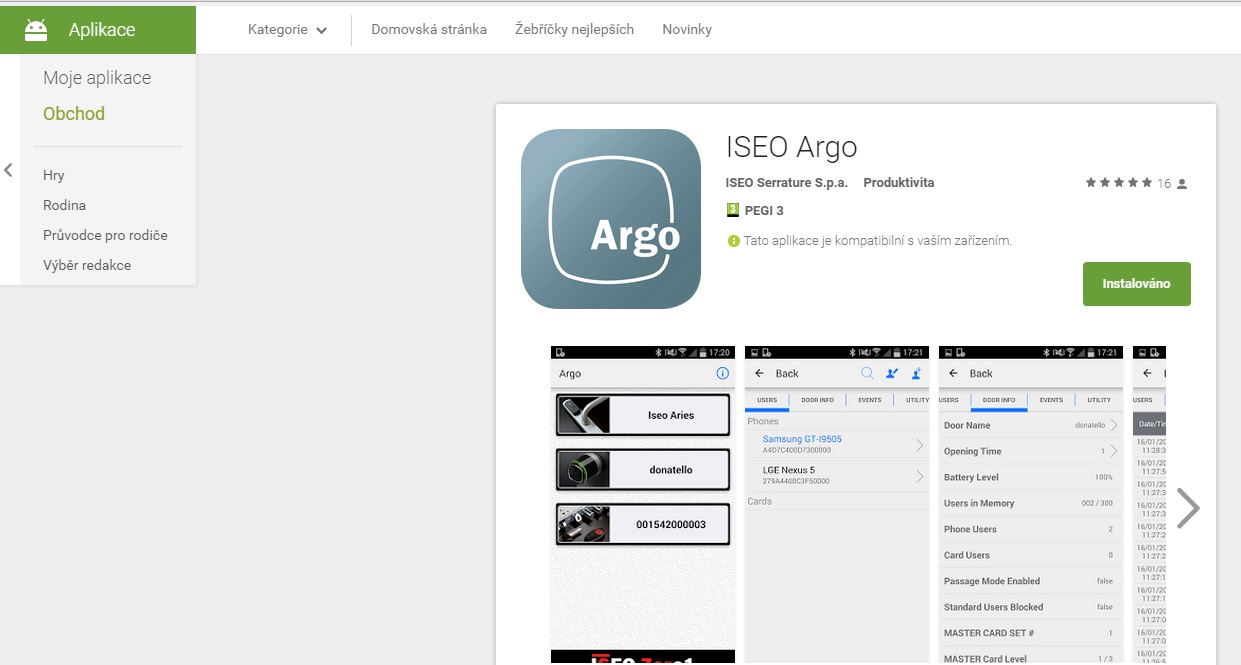Select Obchod in sidebar
Screen dimensions: 1241x665
click(74, 114)
